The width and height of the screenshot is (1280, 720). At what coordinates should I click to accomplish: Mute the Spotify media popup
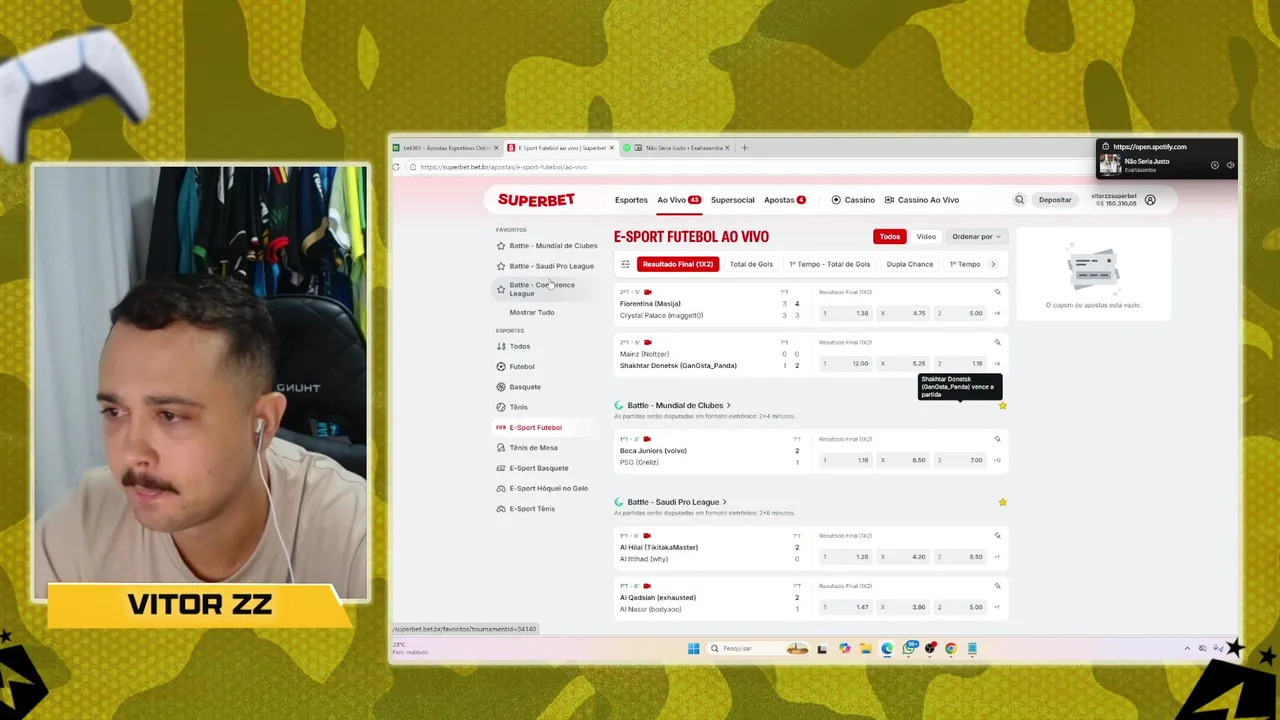point(1231,165)
